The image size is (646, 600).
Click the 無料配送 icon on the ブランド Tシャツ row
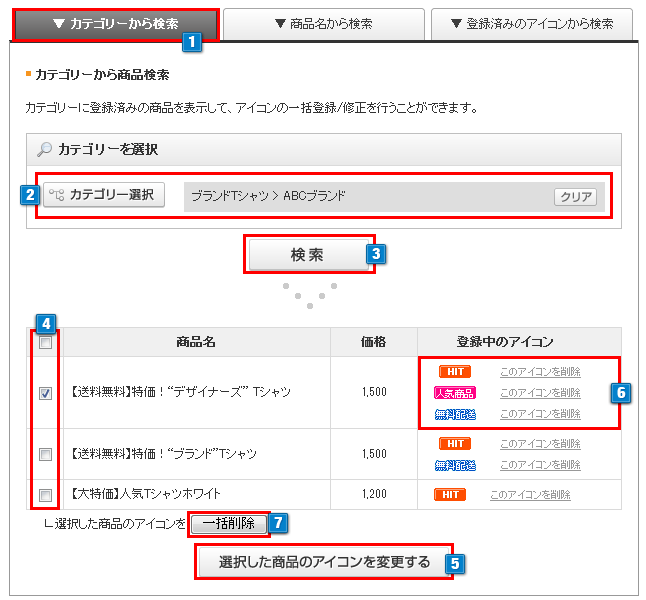pos(455,465)
